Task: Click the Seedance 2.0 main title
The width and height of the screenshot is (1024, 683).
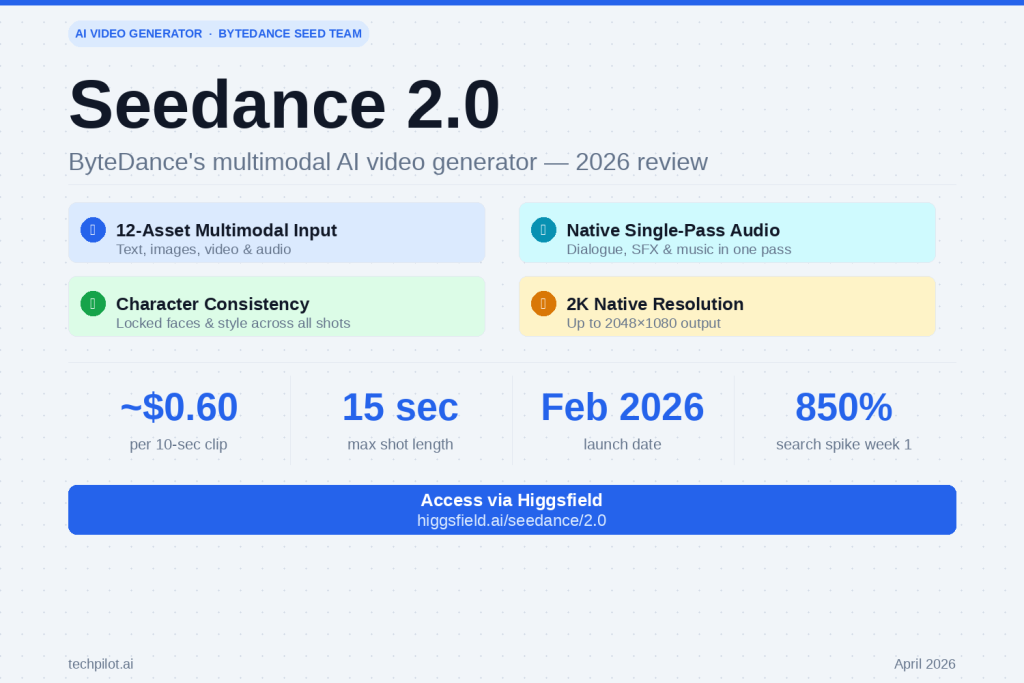Action: click(284, 105)
